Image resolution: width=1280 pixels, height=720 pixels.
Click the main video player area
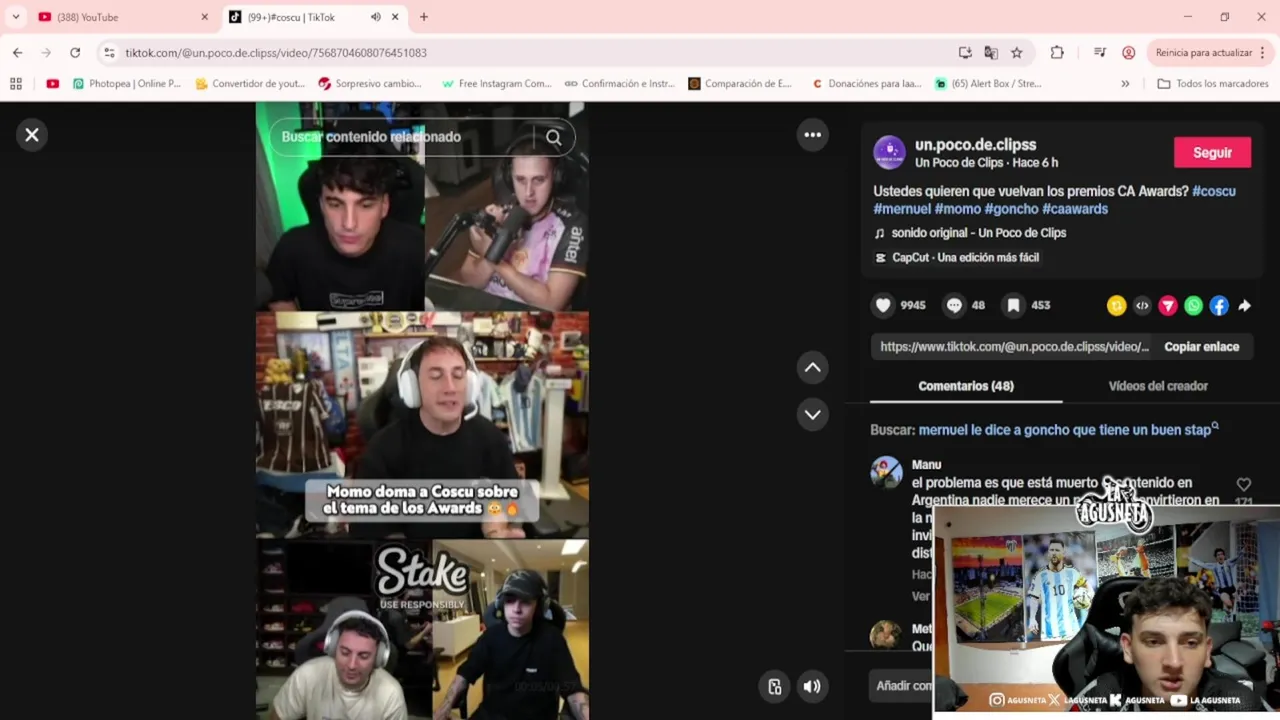pyautogui.click(x=422, y=411)
